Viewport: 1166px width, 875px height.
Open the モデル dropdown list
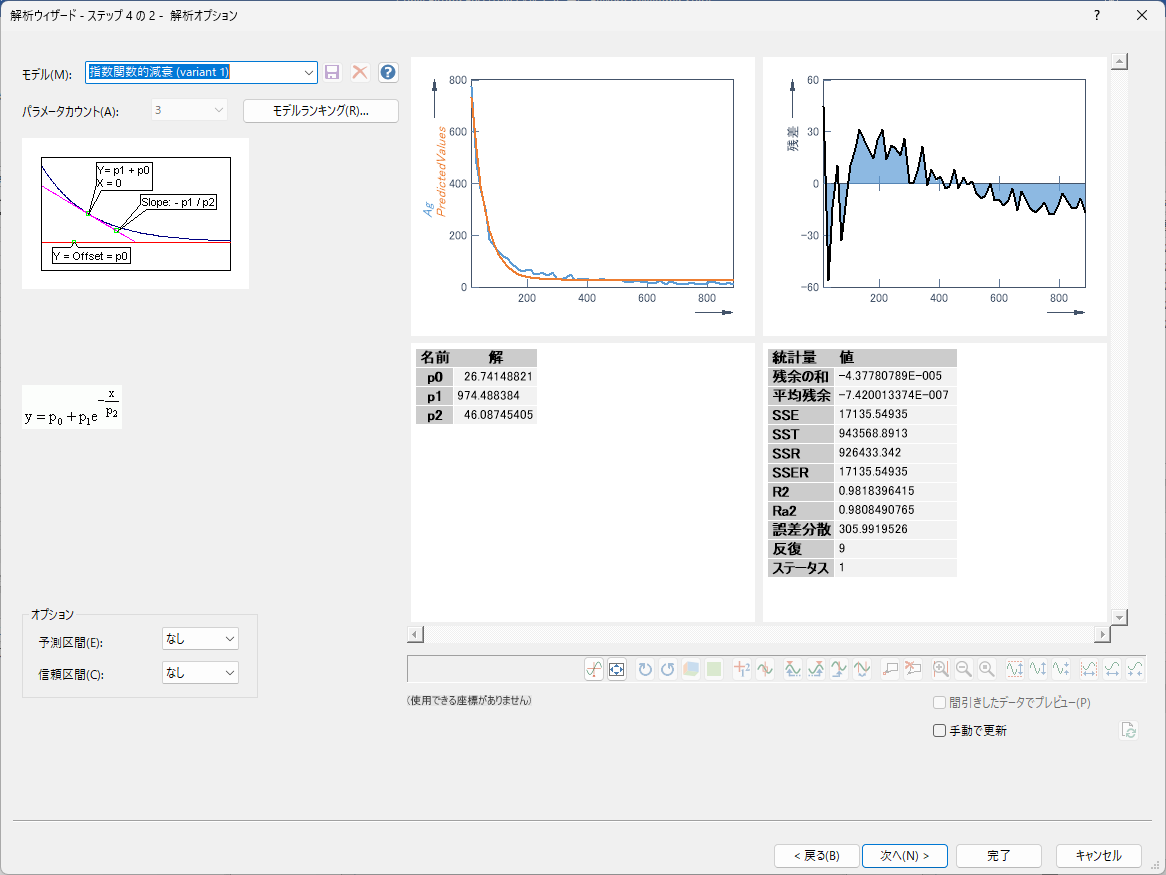click(x=308, y=72)
